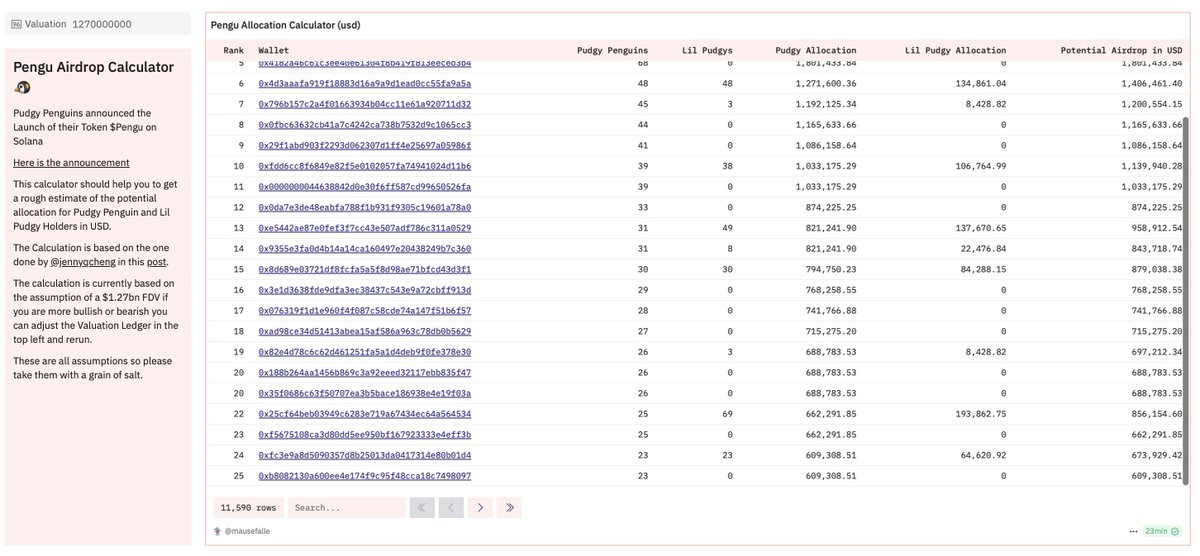1200x556 pixels.
Task: Open wallet 0x25cf64beb03949c6283e719a67434ec64a564534
Action: pos(364,414)
